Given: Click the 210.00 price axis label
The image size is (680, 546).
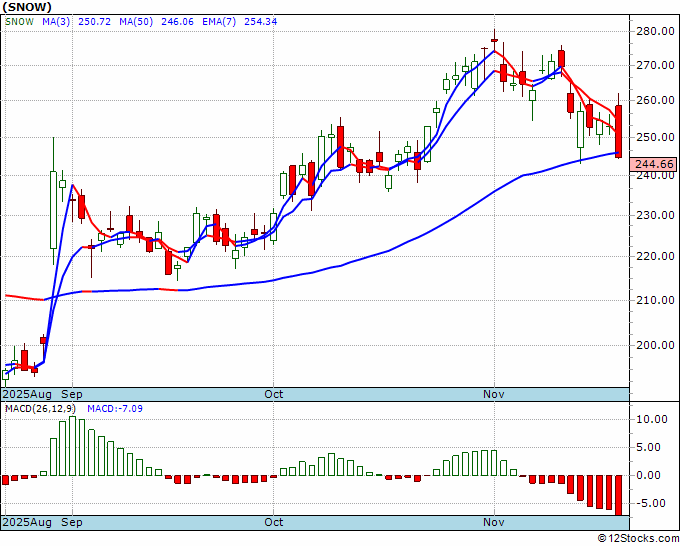Looking at the screenshot, I should [x=655, y=300].
